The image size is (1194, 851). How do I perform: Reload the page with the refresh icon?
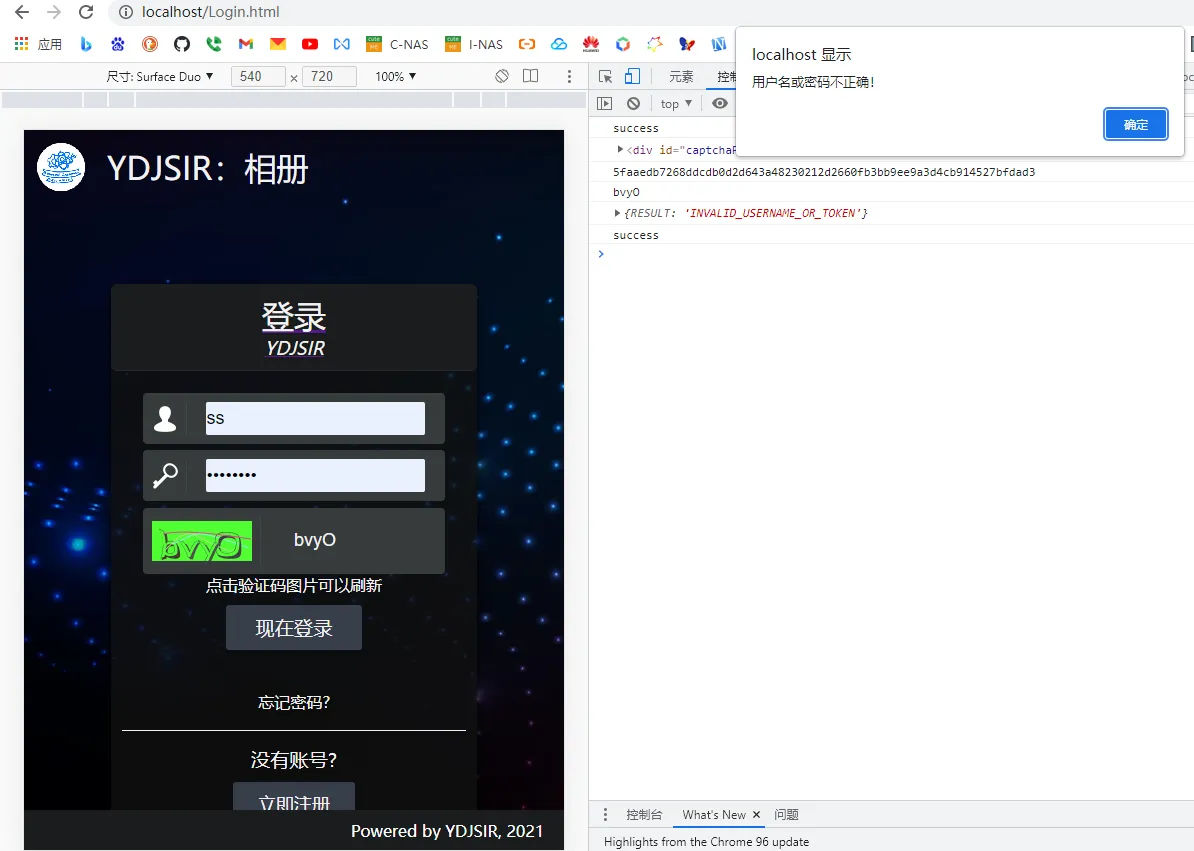click(86, 12)
